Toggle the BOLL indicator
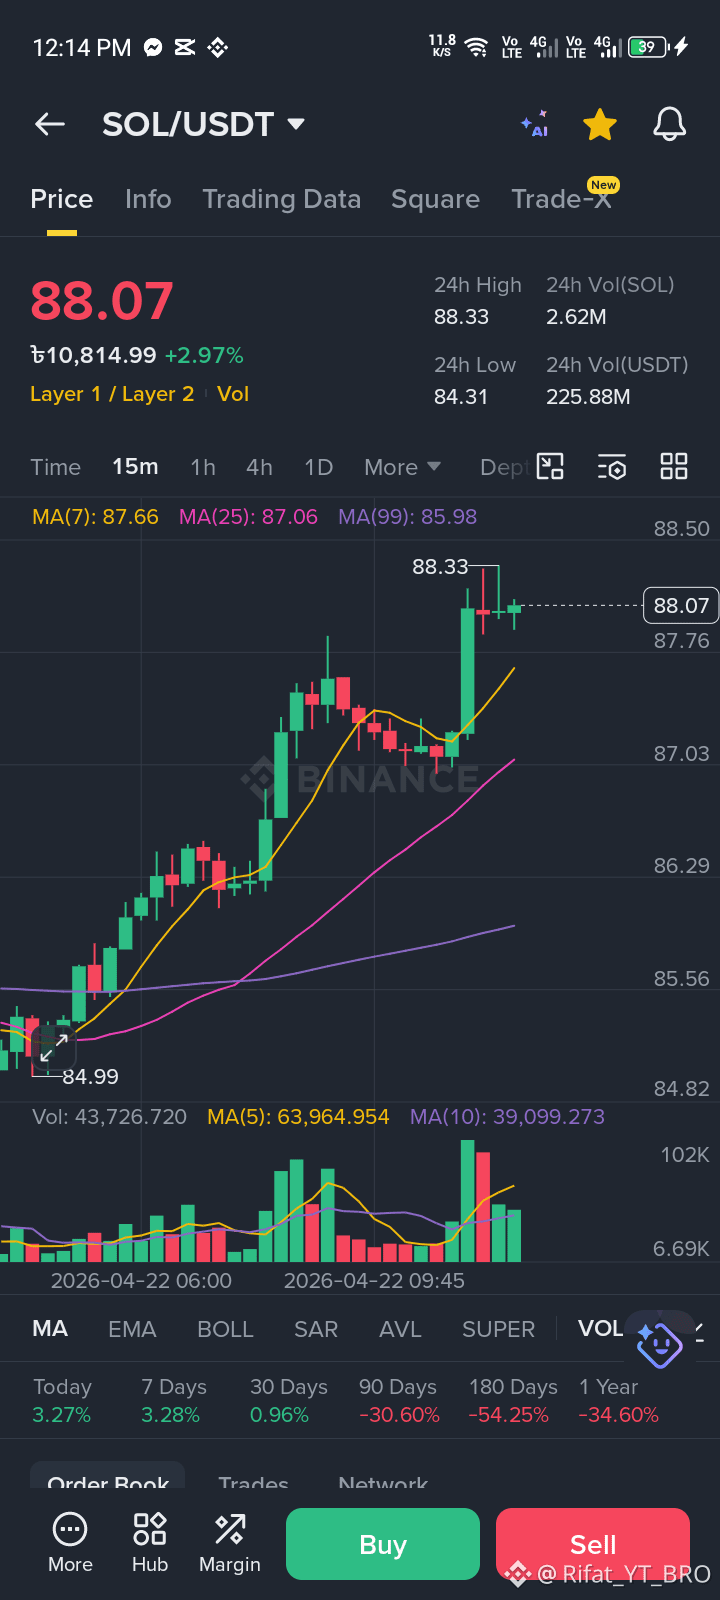Viewport: 720px width, 1600px height. coord(225,1329)
